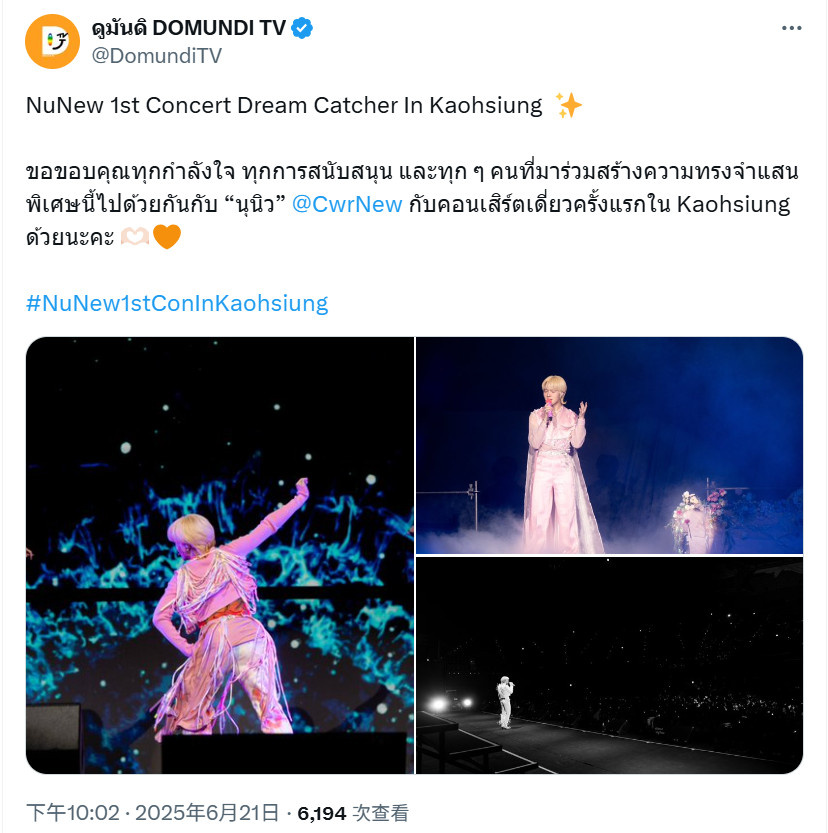The height and width of the screenshot is (833, 828).
Task: Click the 次查看 views label
Action: [380, 813]
